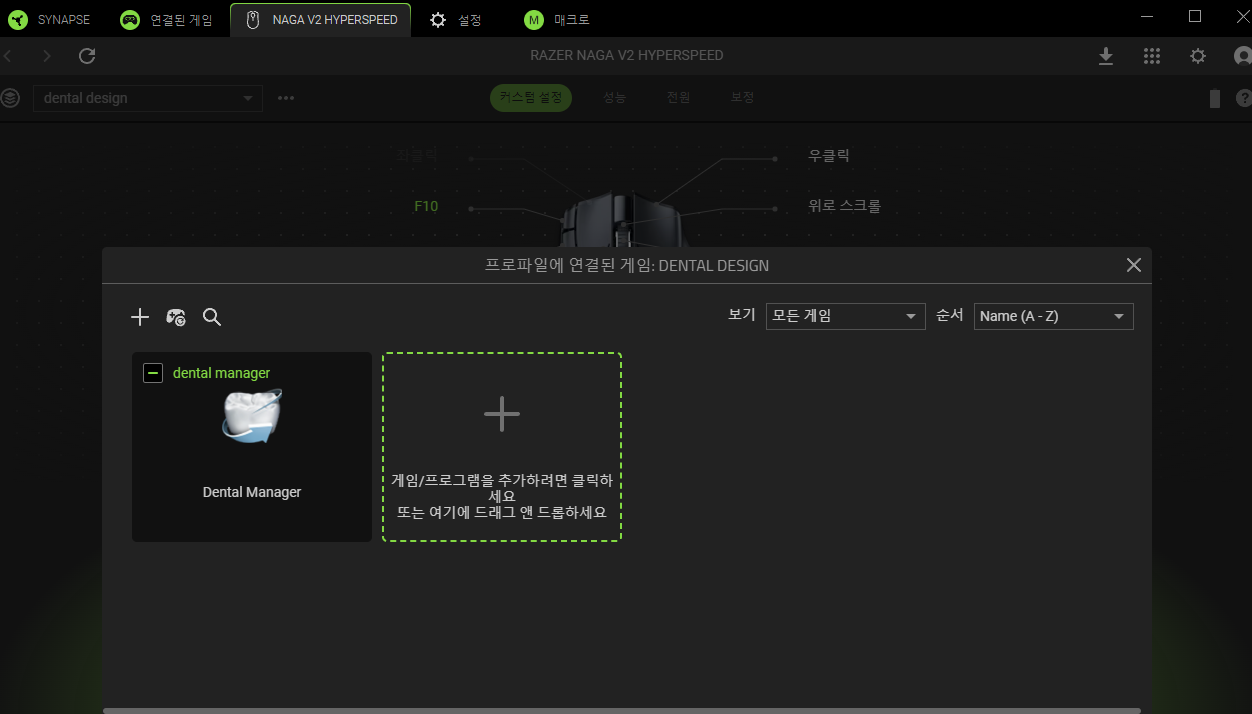The image size is (1252, 714).
Task: Click the mouse icon on the Naga tab
Action: (x=253, y=20)
